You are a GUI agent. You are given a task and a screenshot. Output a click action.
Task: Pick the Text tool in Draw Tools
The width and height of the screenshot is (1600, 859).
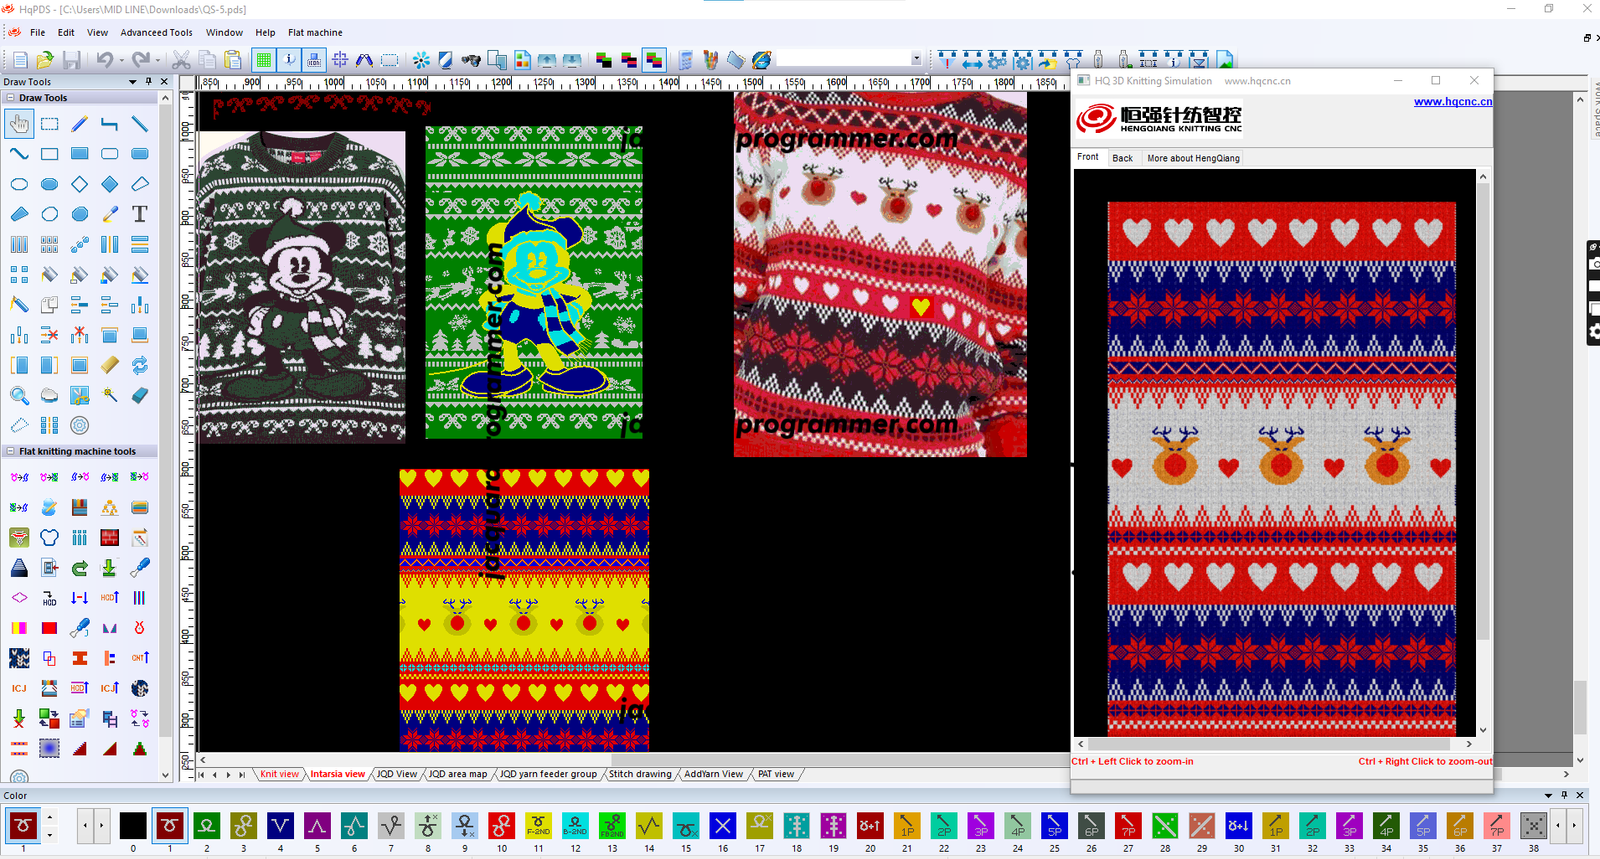coord(140,214)
